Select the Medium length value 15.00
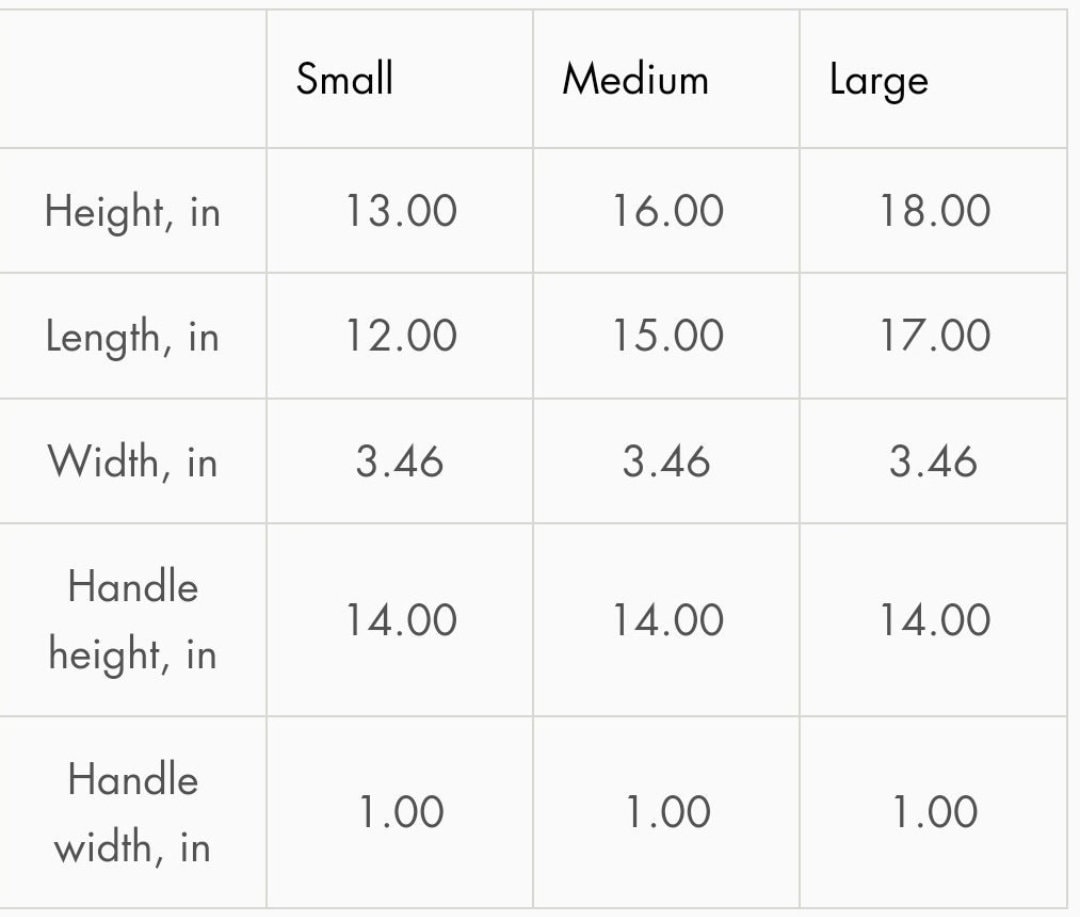This screenshot has height=917, width=1080. point(668,336)
